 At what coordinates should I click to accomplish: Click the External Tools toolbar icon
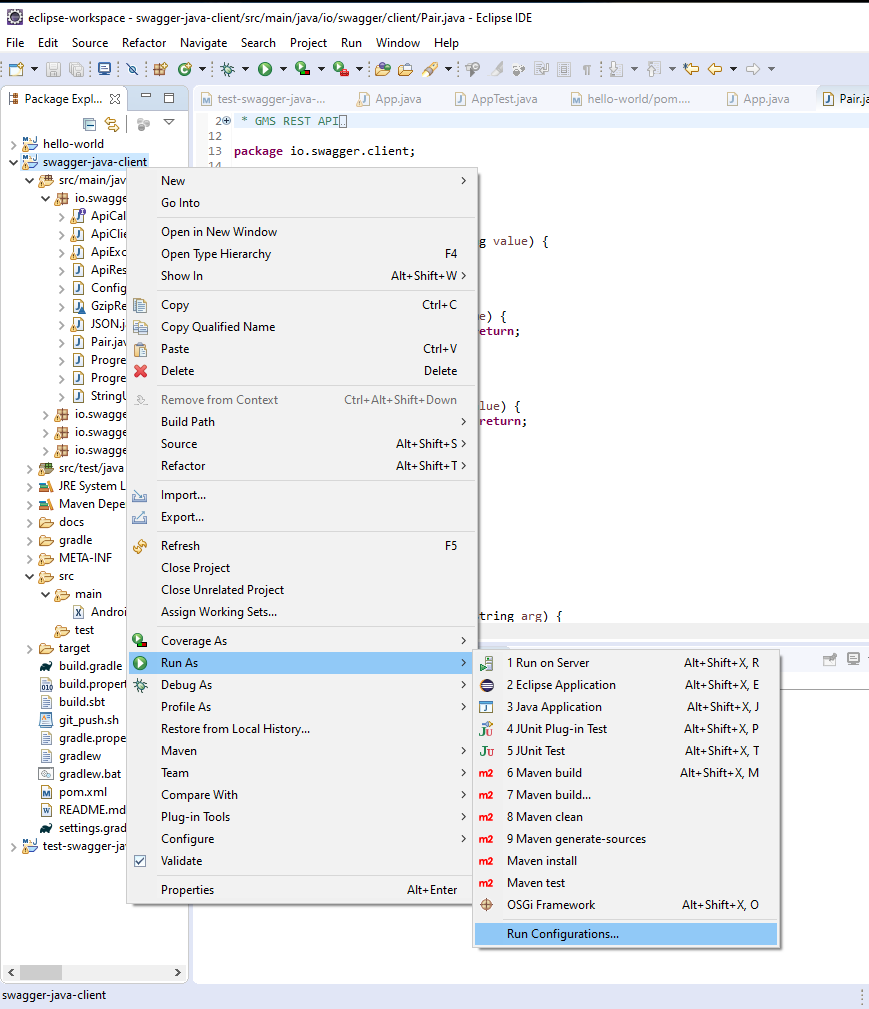click(340, 70)
